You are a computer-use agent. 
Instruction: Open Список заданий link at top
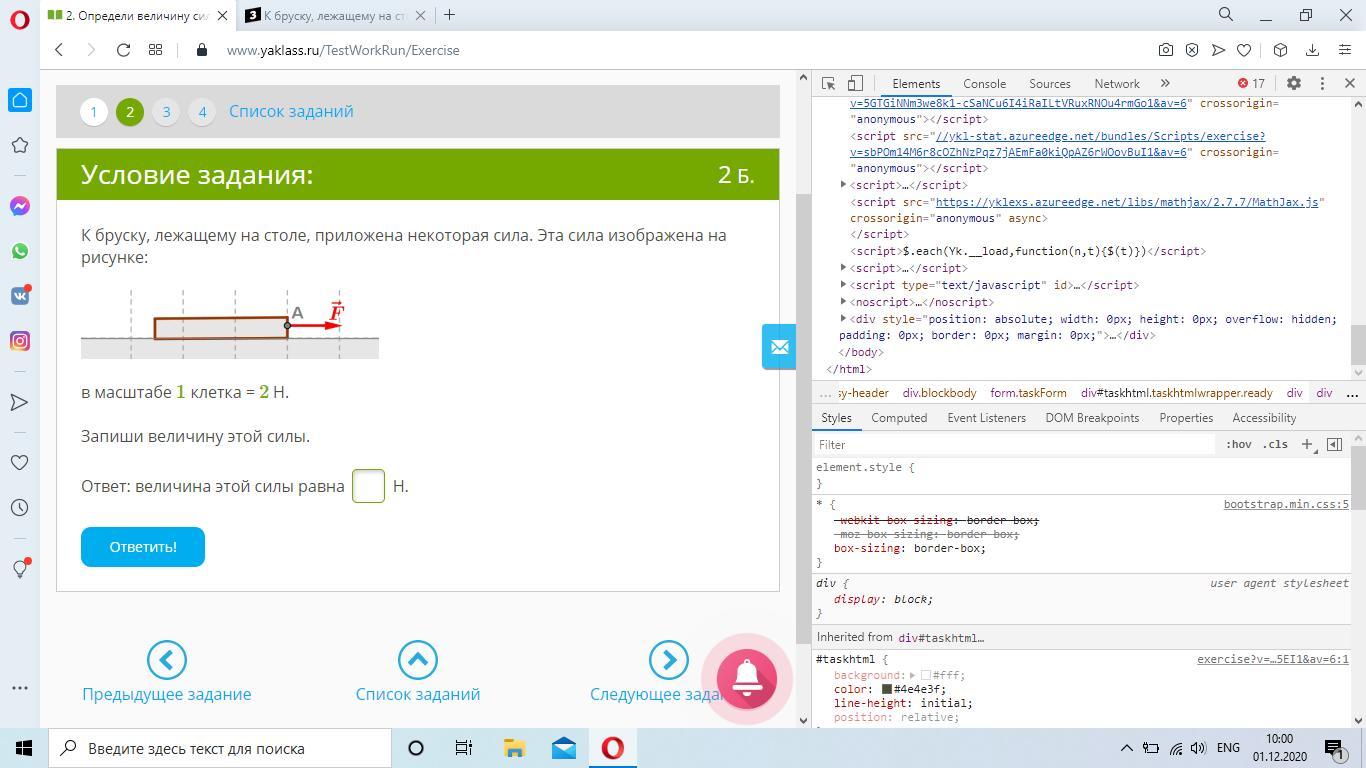[291, 111]
